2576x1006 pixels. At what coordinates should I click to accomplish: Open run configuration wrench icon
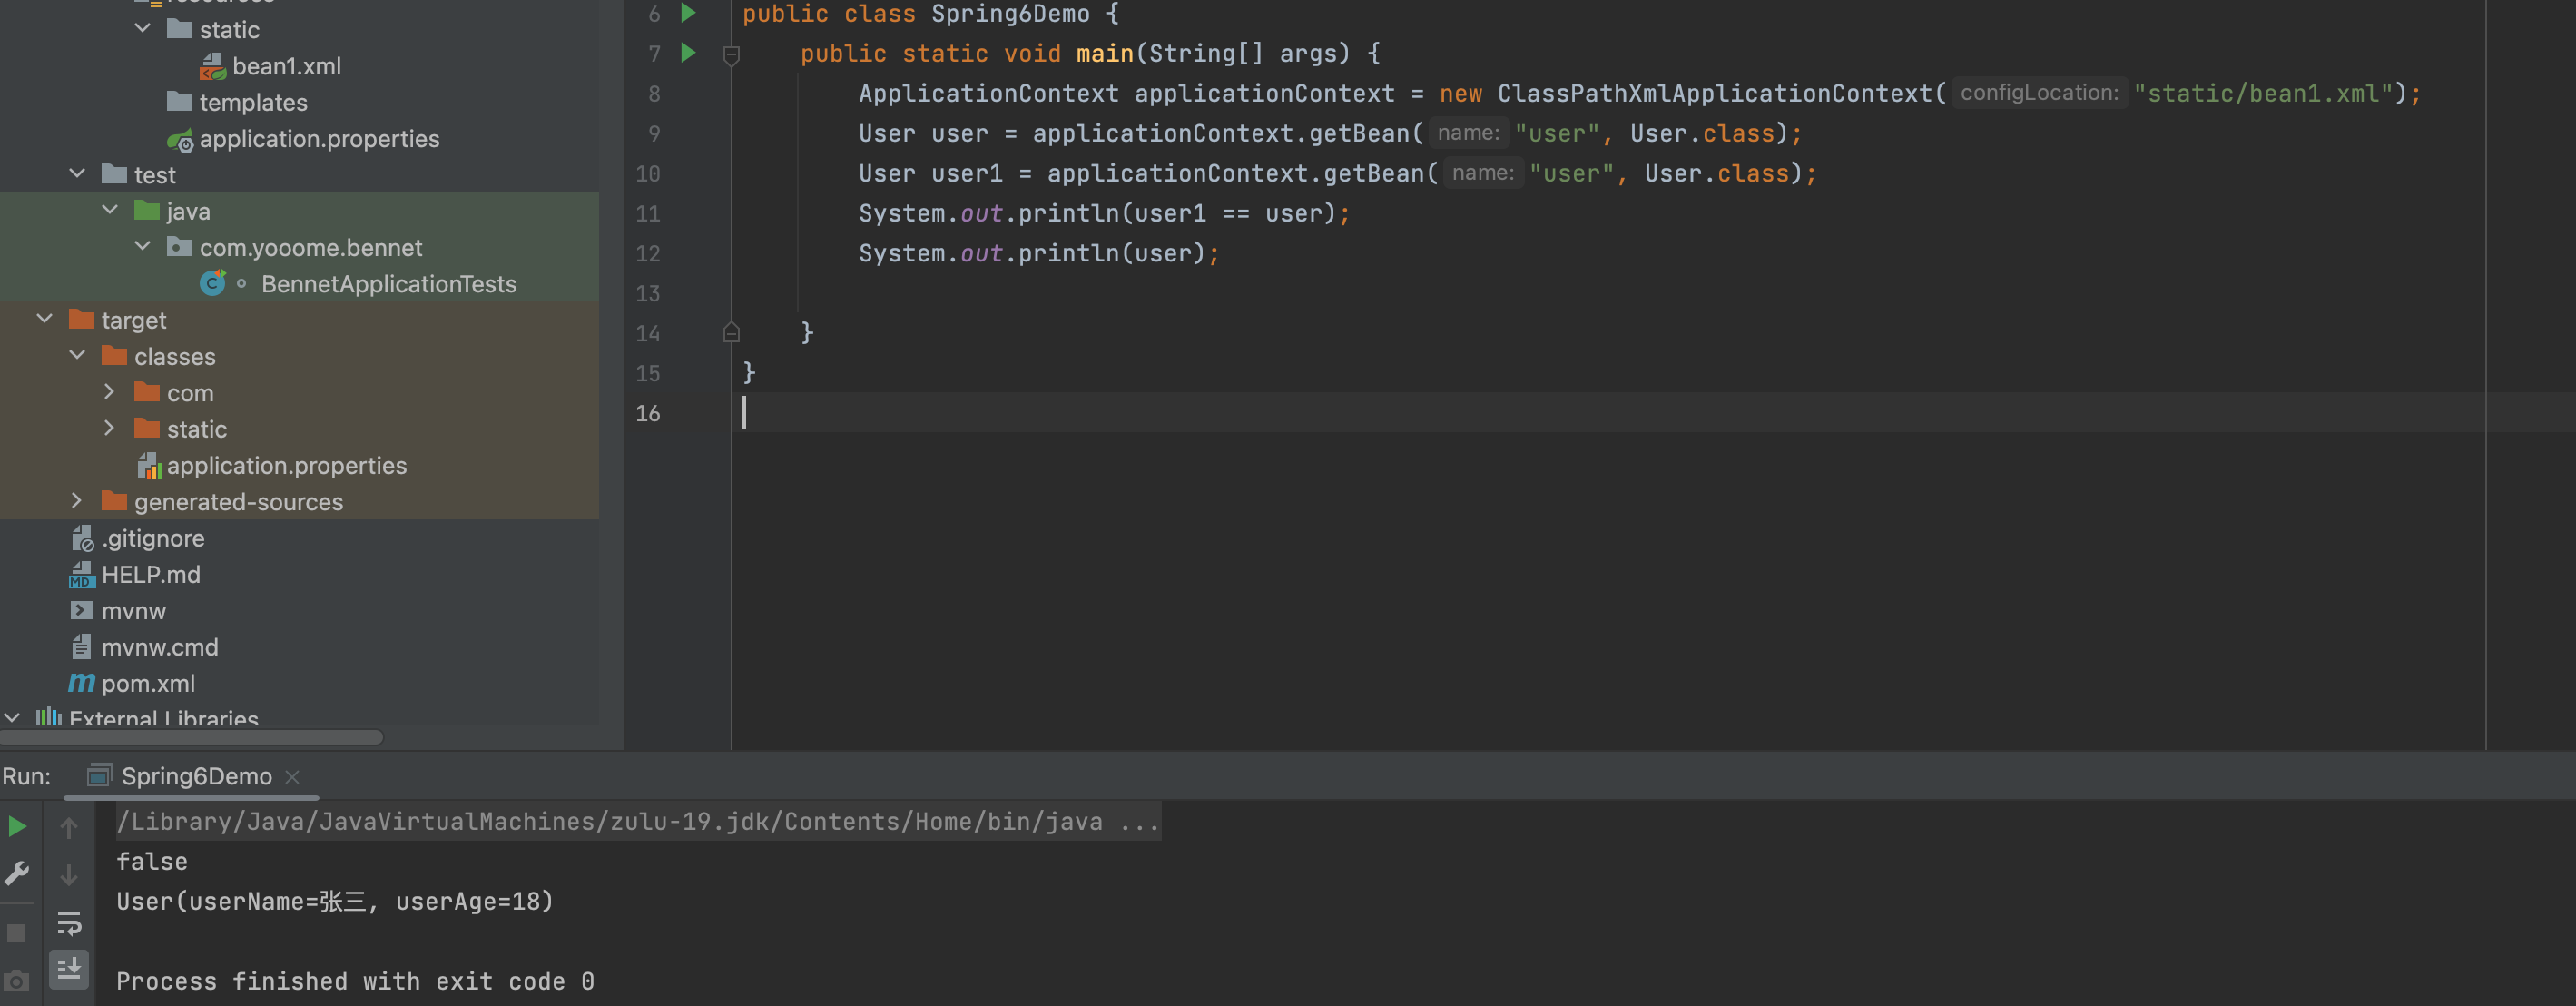(17, 874)
